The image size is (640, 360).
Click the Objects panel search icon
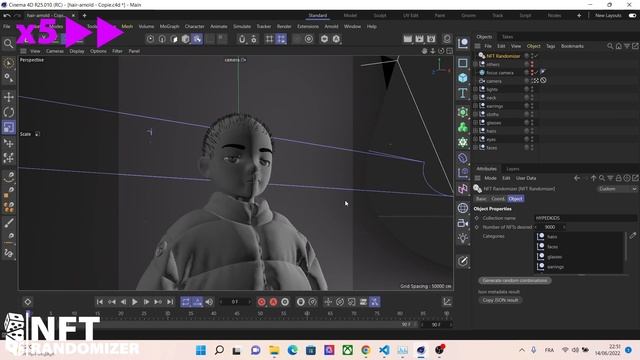[x=610, y=46]
